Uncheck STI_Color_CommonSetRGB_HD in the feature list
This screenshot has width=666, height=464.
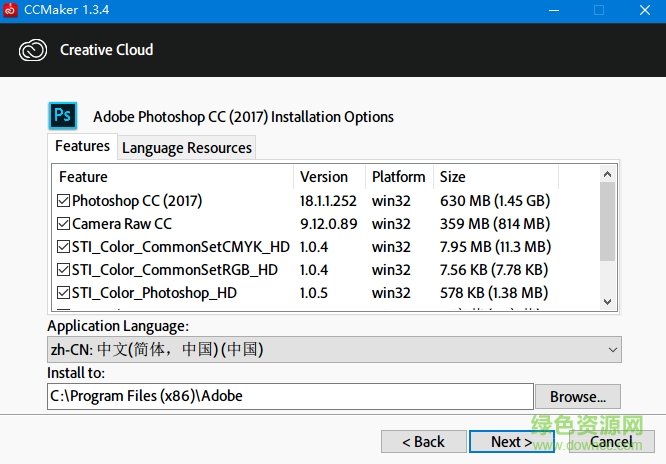point(64,270)
